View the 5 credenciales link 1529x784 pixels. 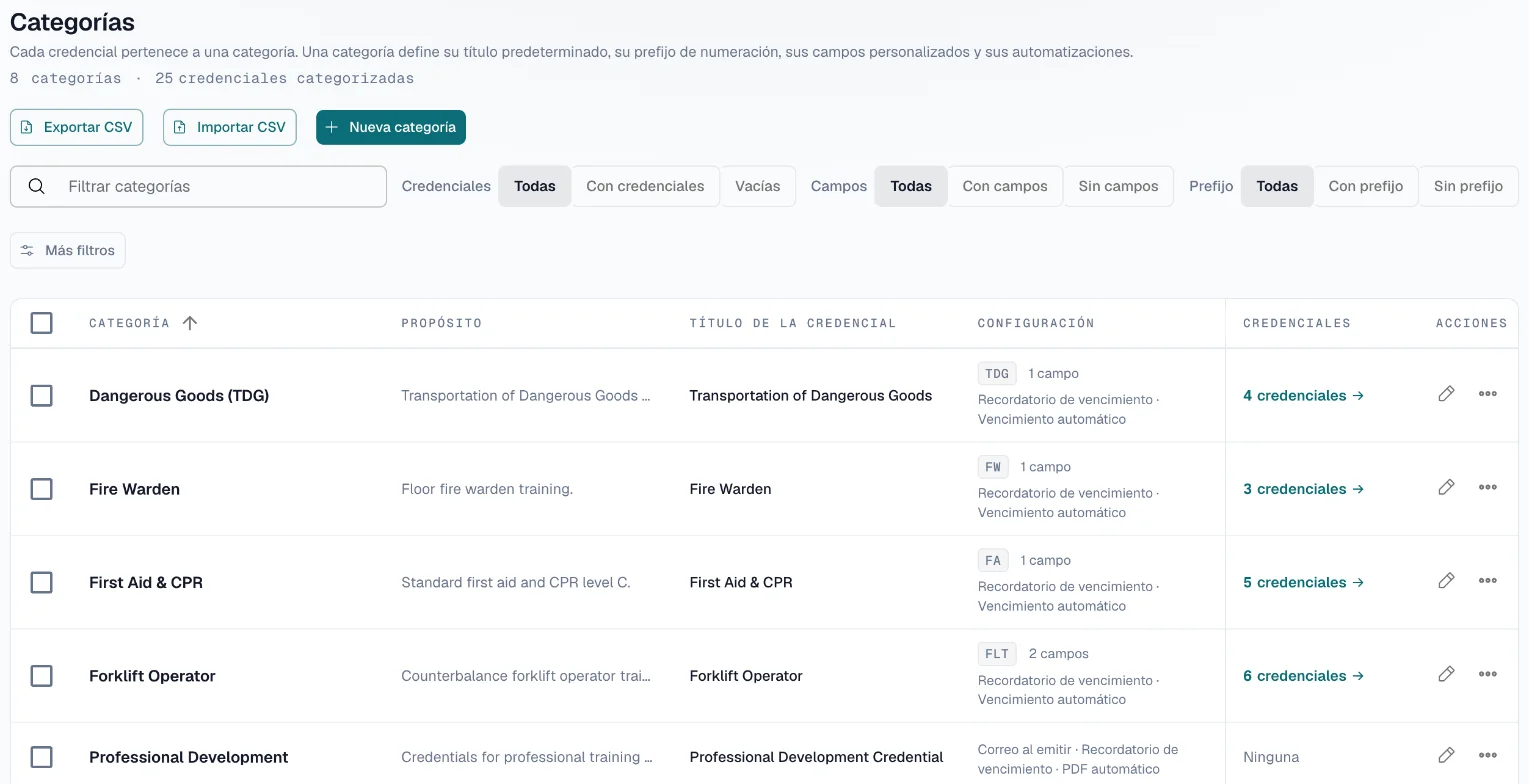pyautogui.click(x=1303, y=582)
